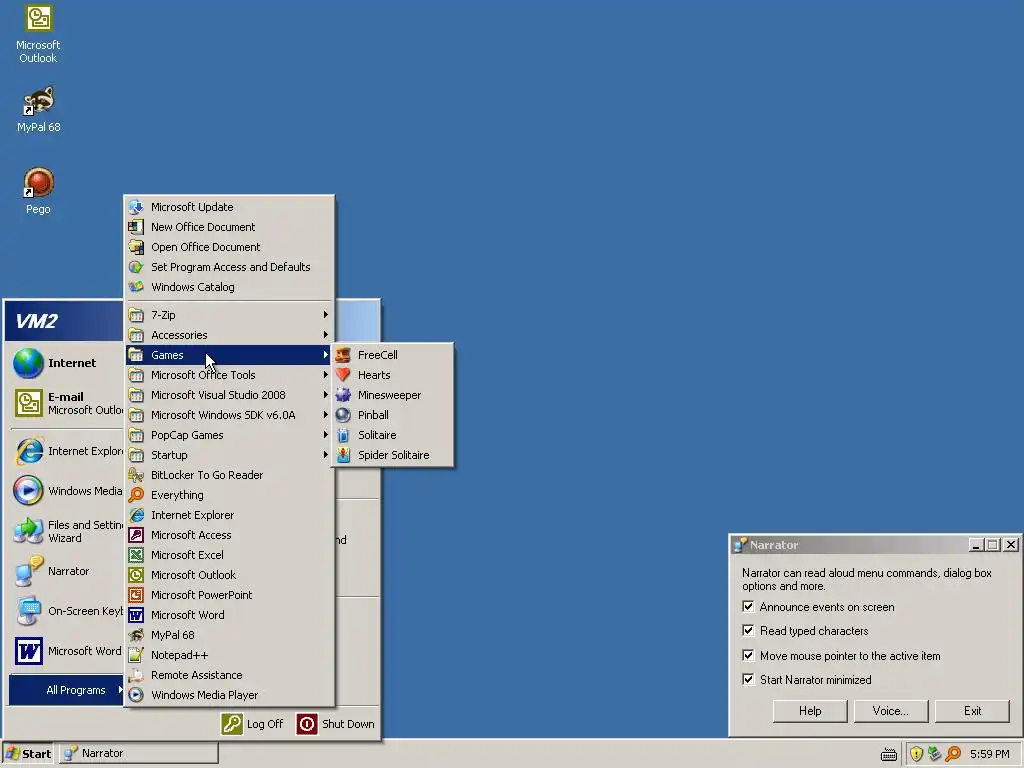Open the Hearts game
This screenshot has width=1024, height=768.
pos(392,375)
